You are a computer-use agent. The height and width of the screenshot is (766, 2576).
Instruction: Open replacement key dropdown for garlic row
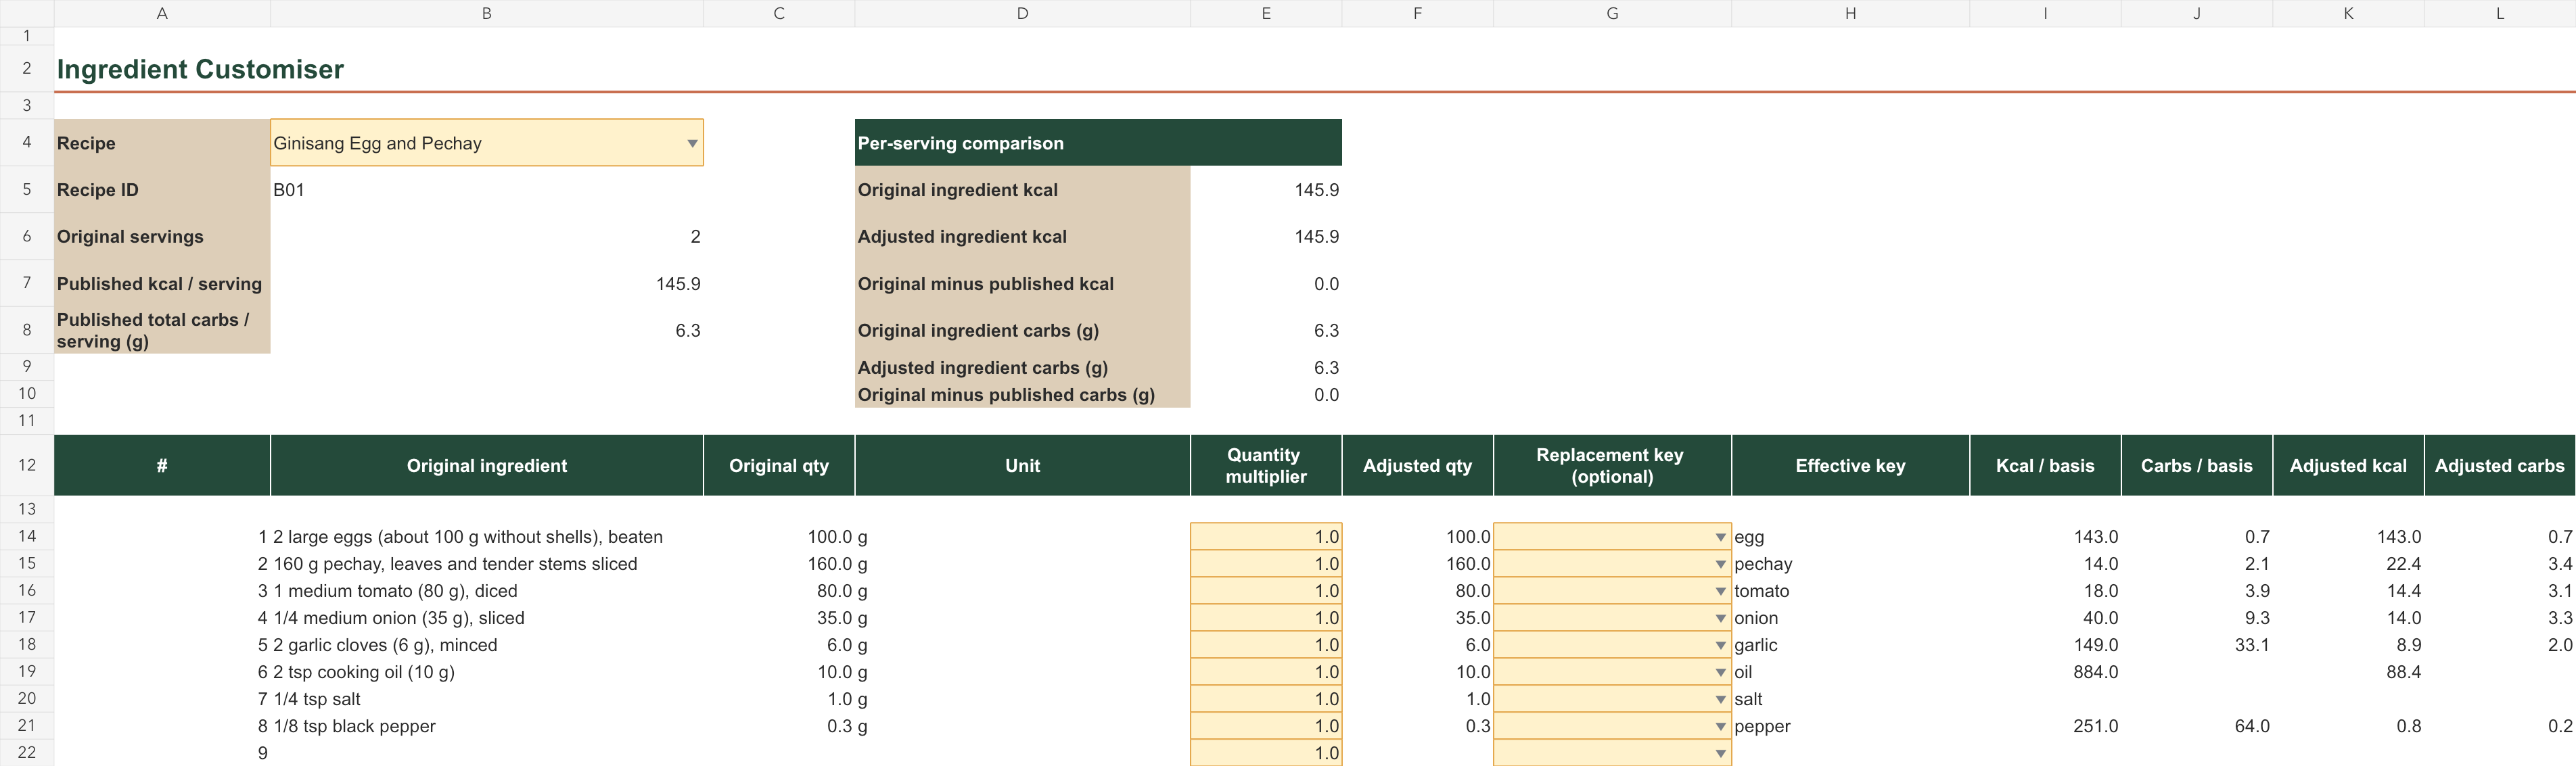click(x=1720, y=645)
